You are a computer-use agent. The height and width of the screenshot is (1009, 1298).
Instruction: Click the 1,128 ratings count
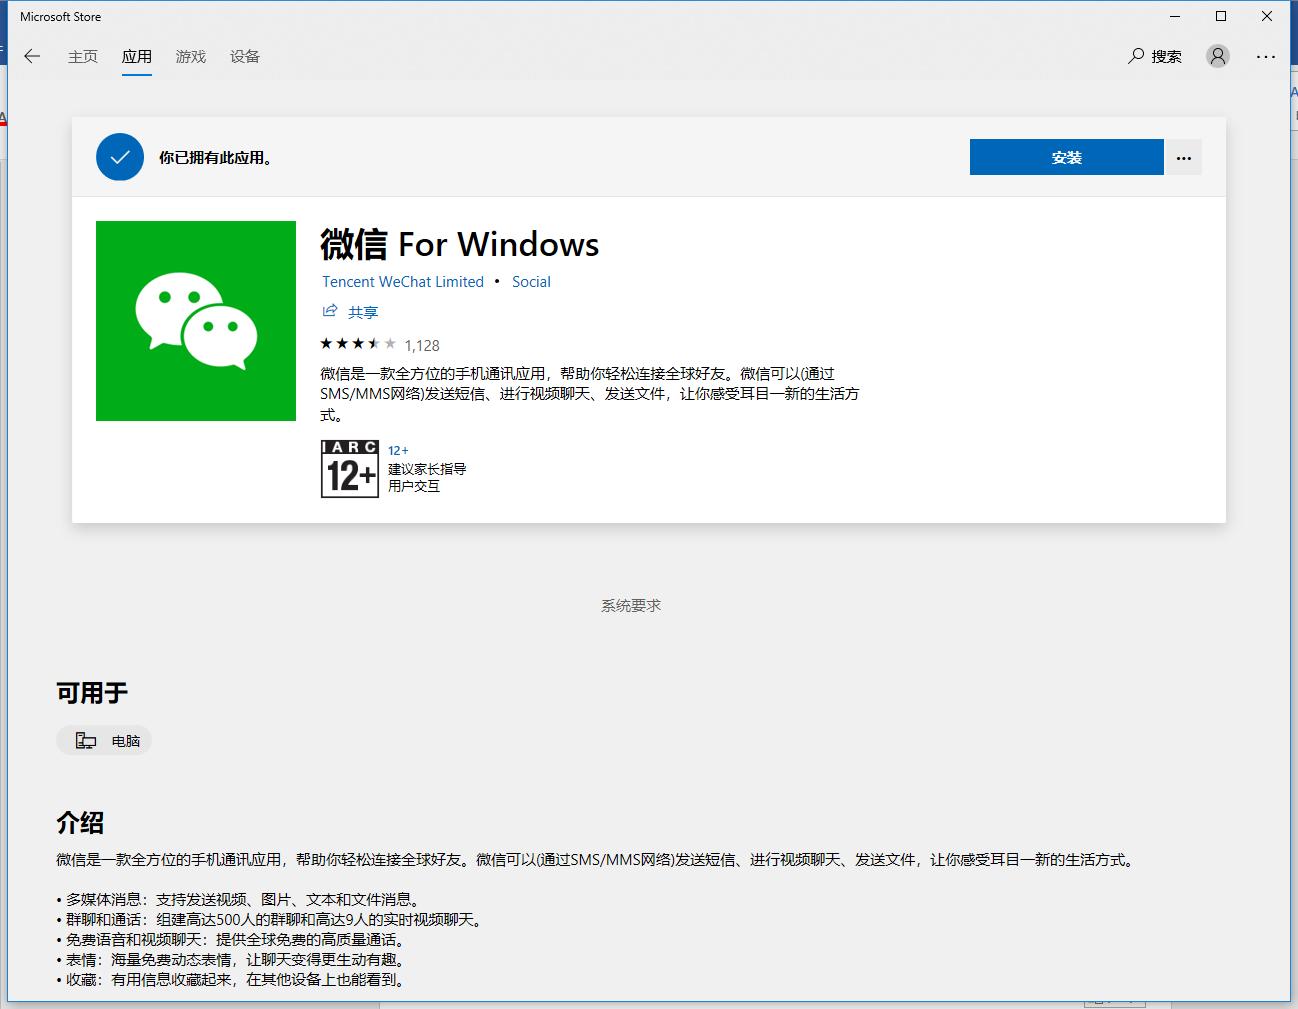tap(422, 344)
